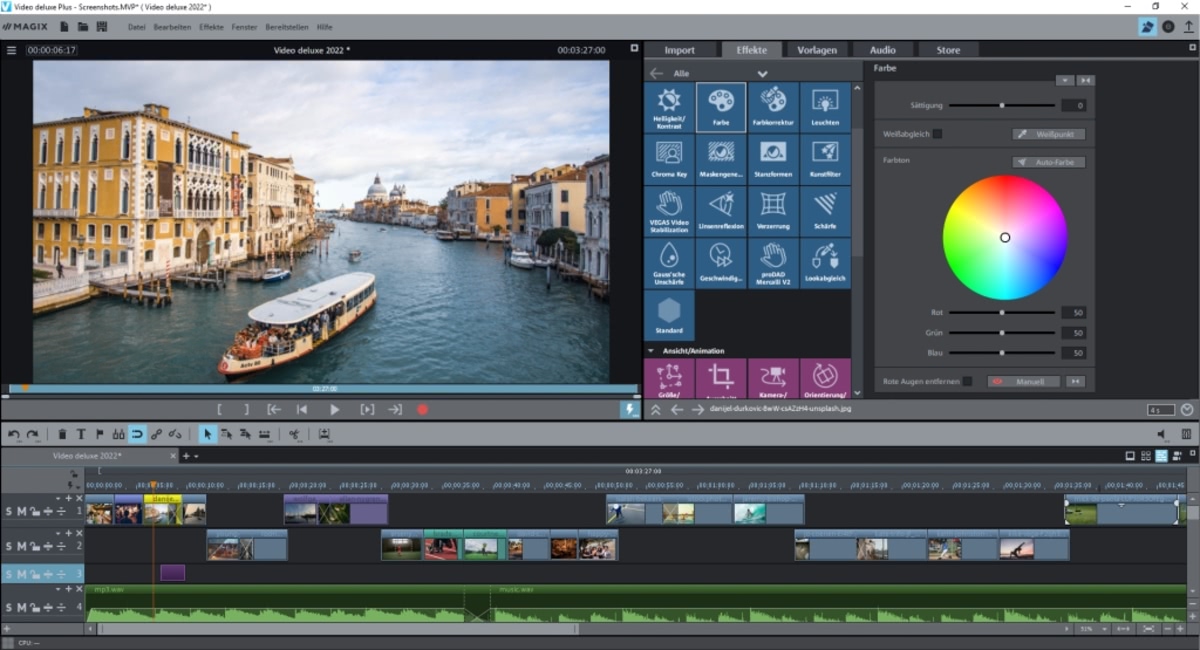Viewport: 1200px width, 650px height.
Task: Select the Verzerrung effect tile
Action: [x=773, y=212]
